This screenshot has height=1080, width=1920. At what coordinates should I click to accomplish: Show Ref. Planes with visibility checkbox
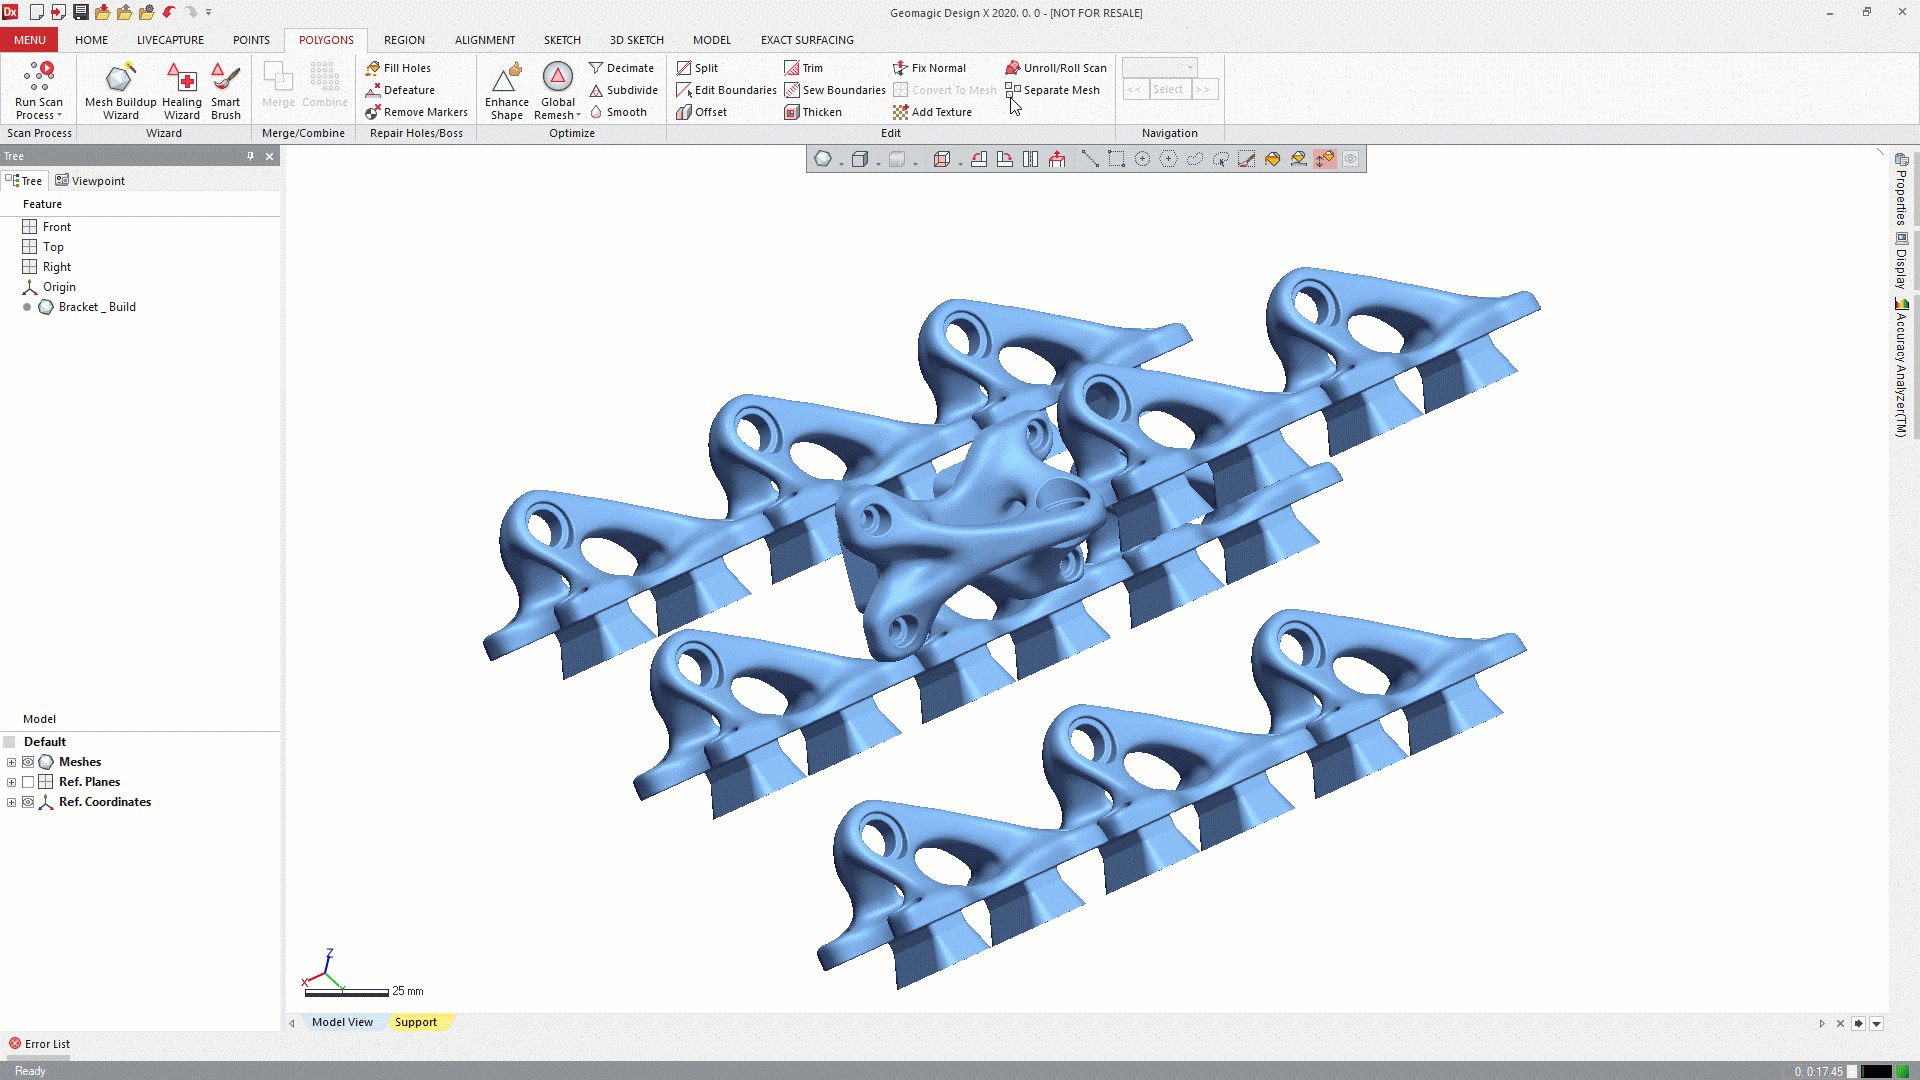pyautogui.click(x=28, y=782)
